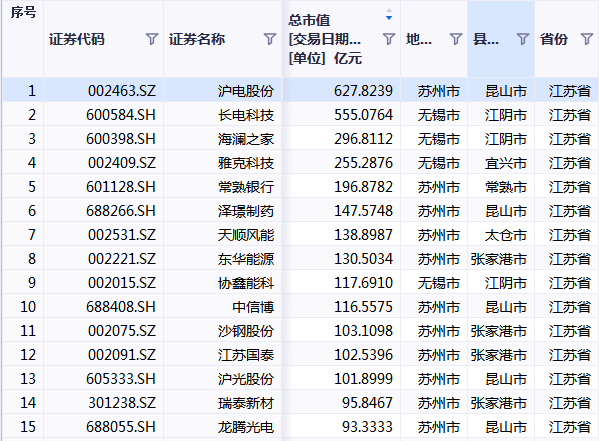Click the 证券代码 header label
Screen dimensions: 599x441
(76, 39)
